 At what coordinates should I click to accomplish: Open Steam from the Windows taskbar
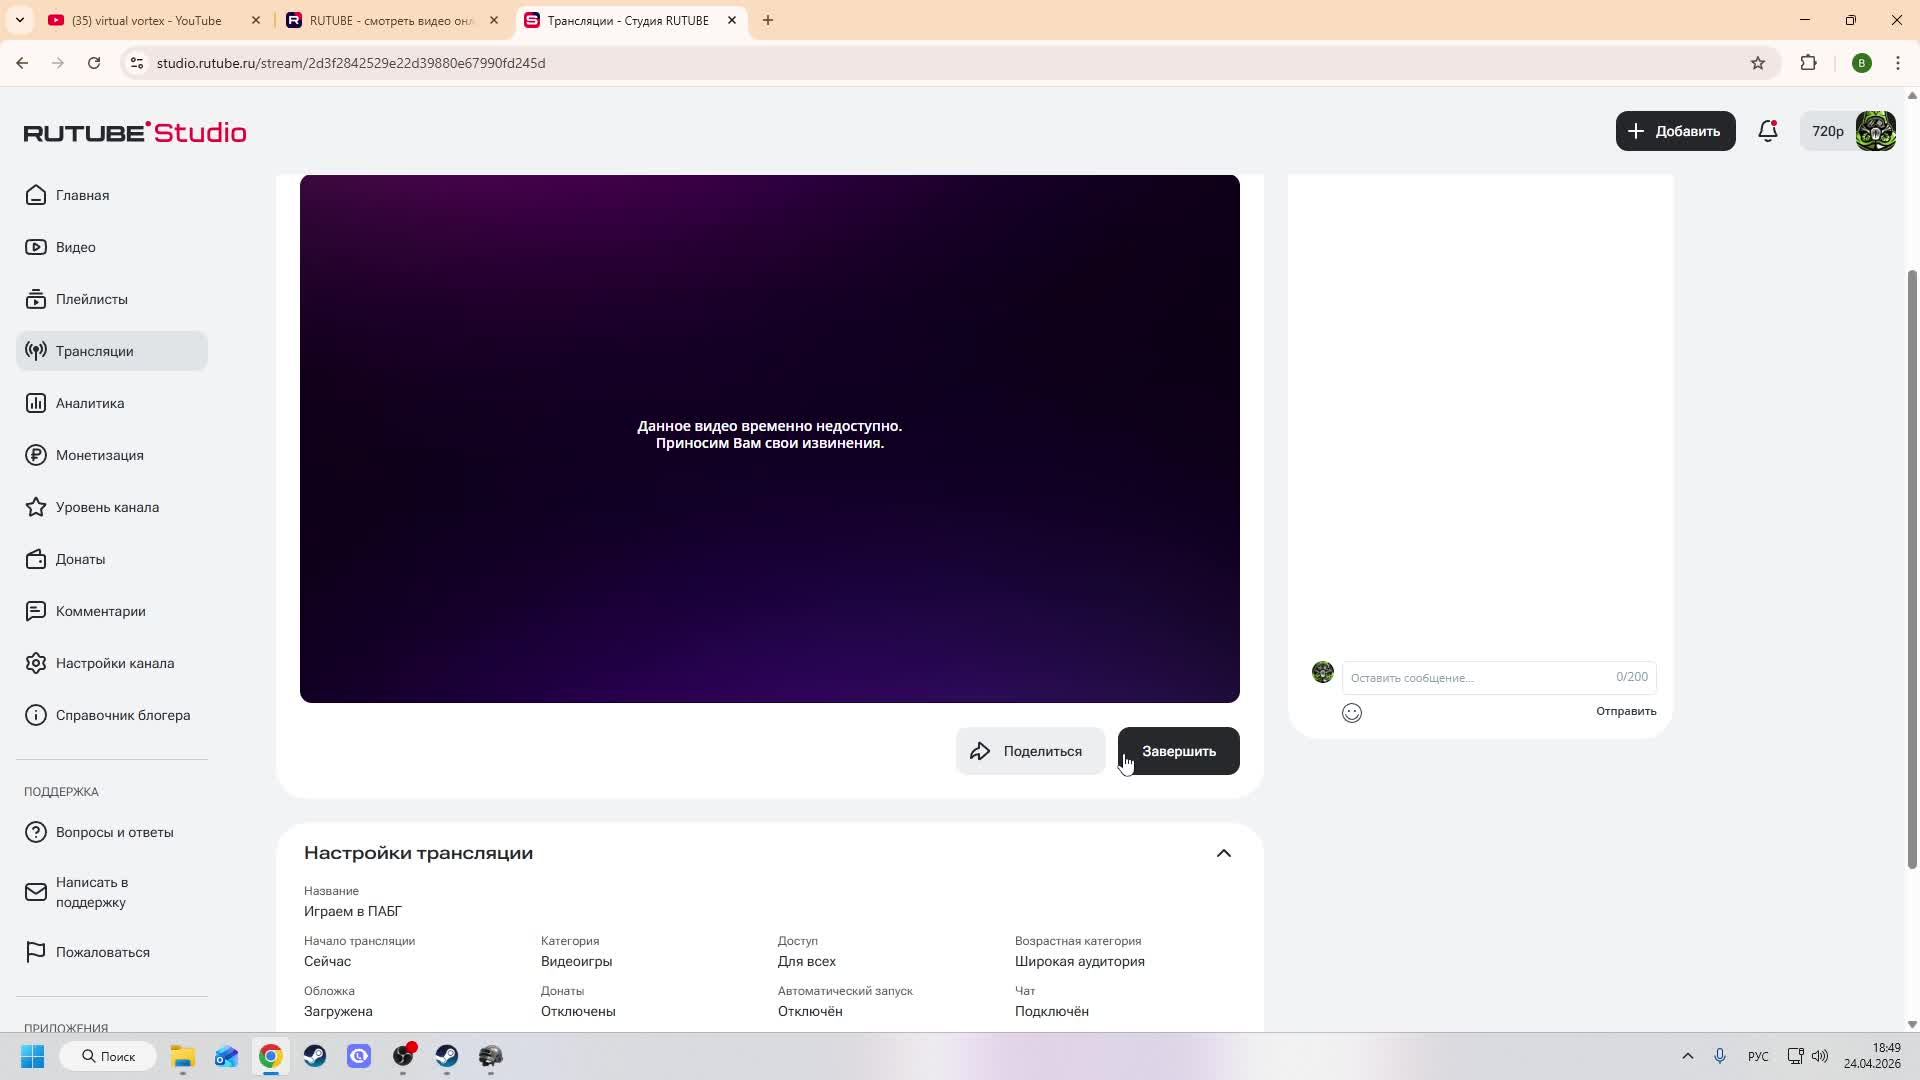tap(315, 1056)
